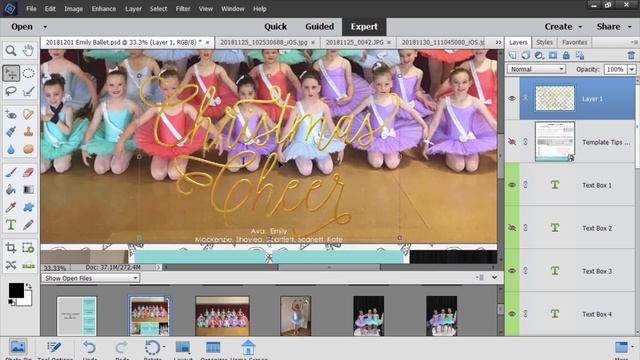
Task: Click the Redo button
Action: (x=122, y=350)
